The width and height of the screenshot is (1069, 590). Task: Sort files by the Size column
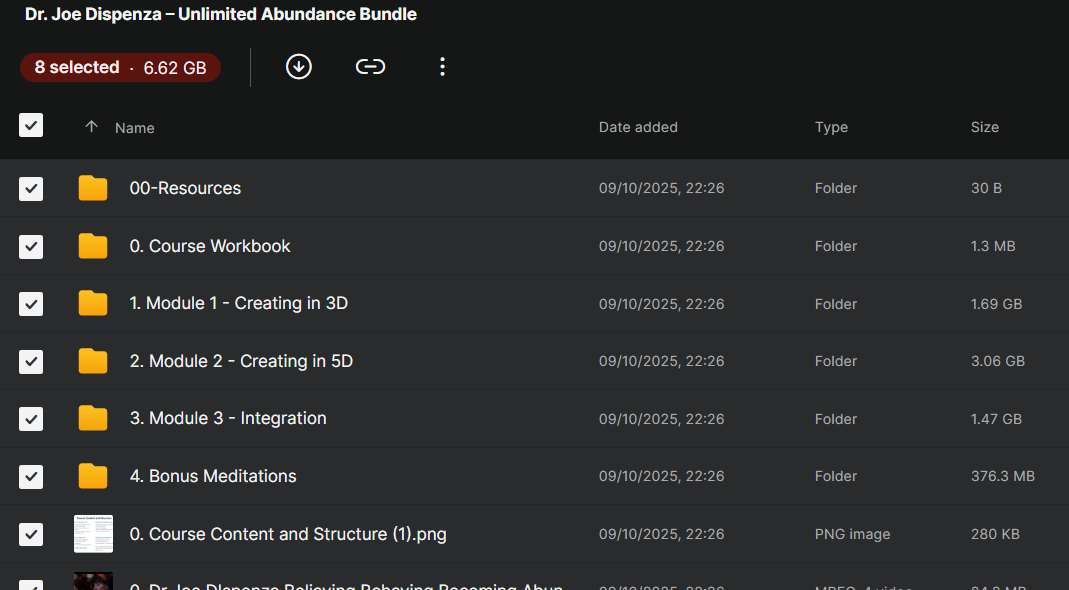click(x=984, y=127)
